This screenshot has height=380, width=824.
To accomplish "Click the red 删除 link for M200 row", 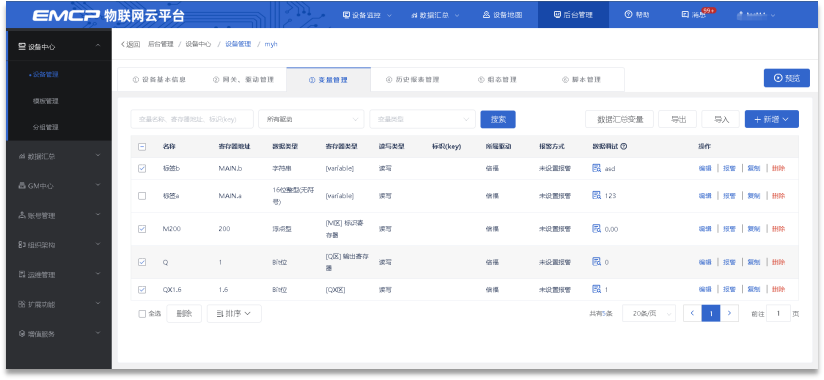I will click(x=778, y=229).
